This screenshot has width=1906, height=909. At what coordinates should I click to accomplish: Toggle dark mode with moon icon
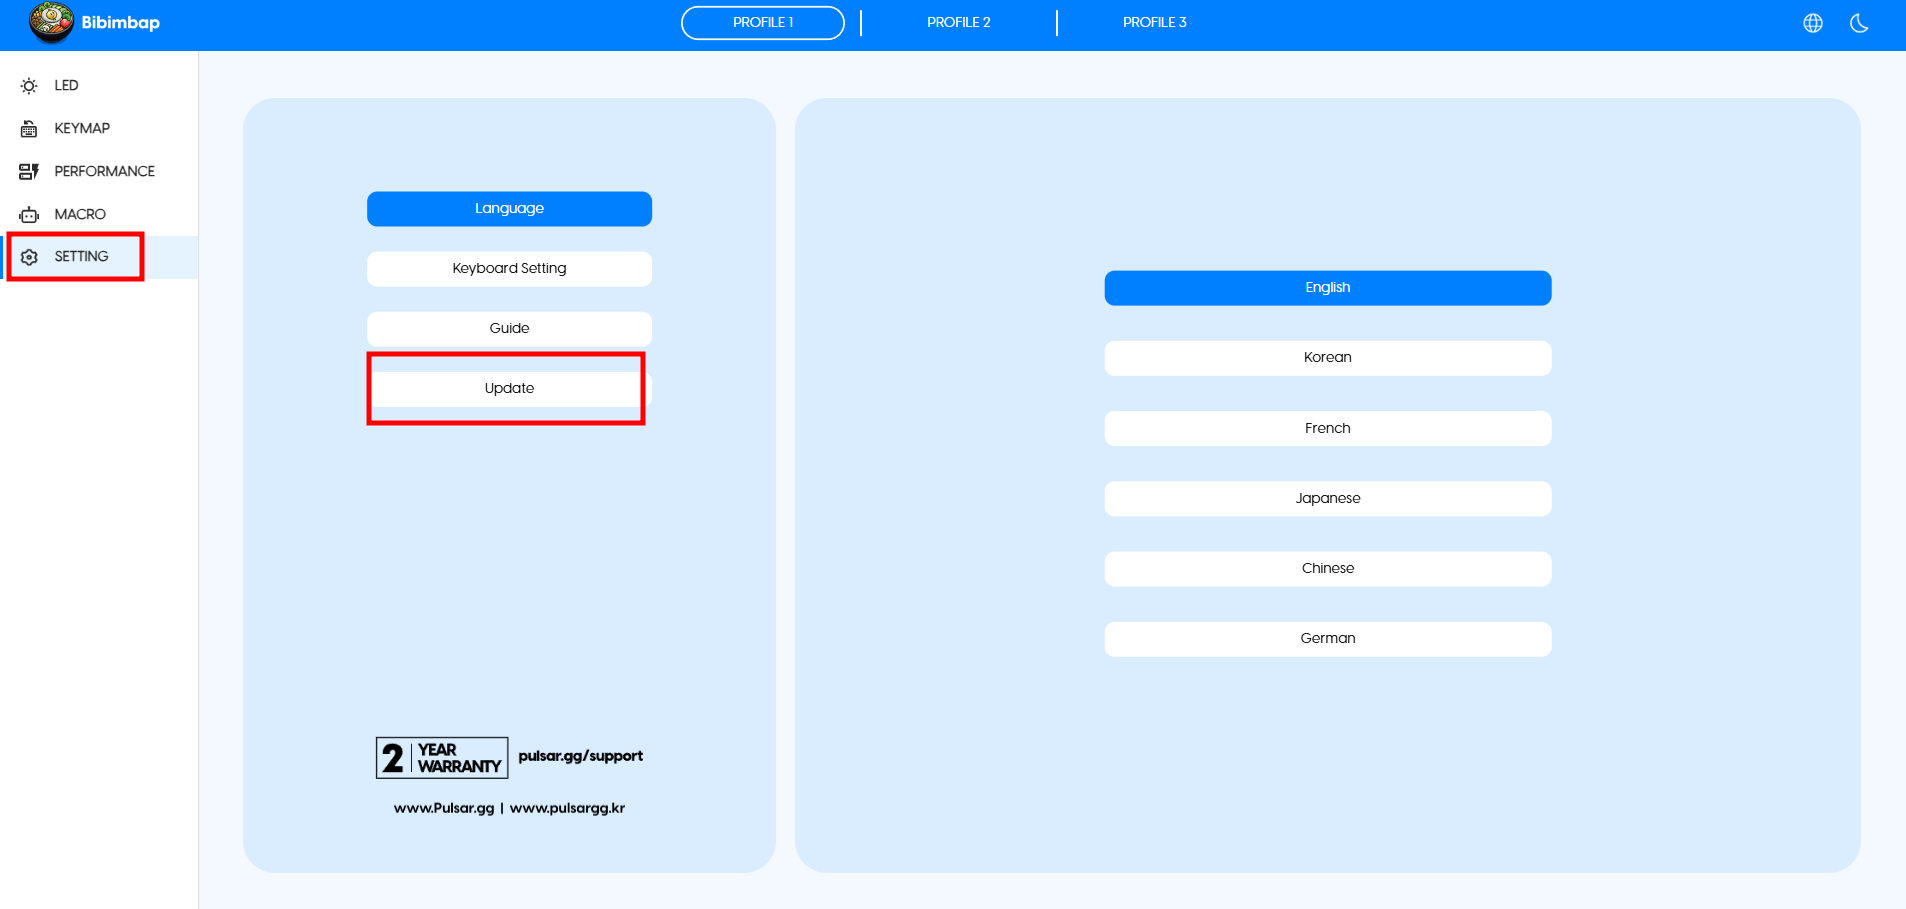[x=1859, y=23]
